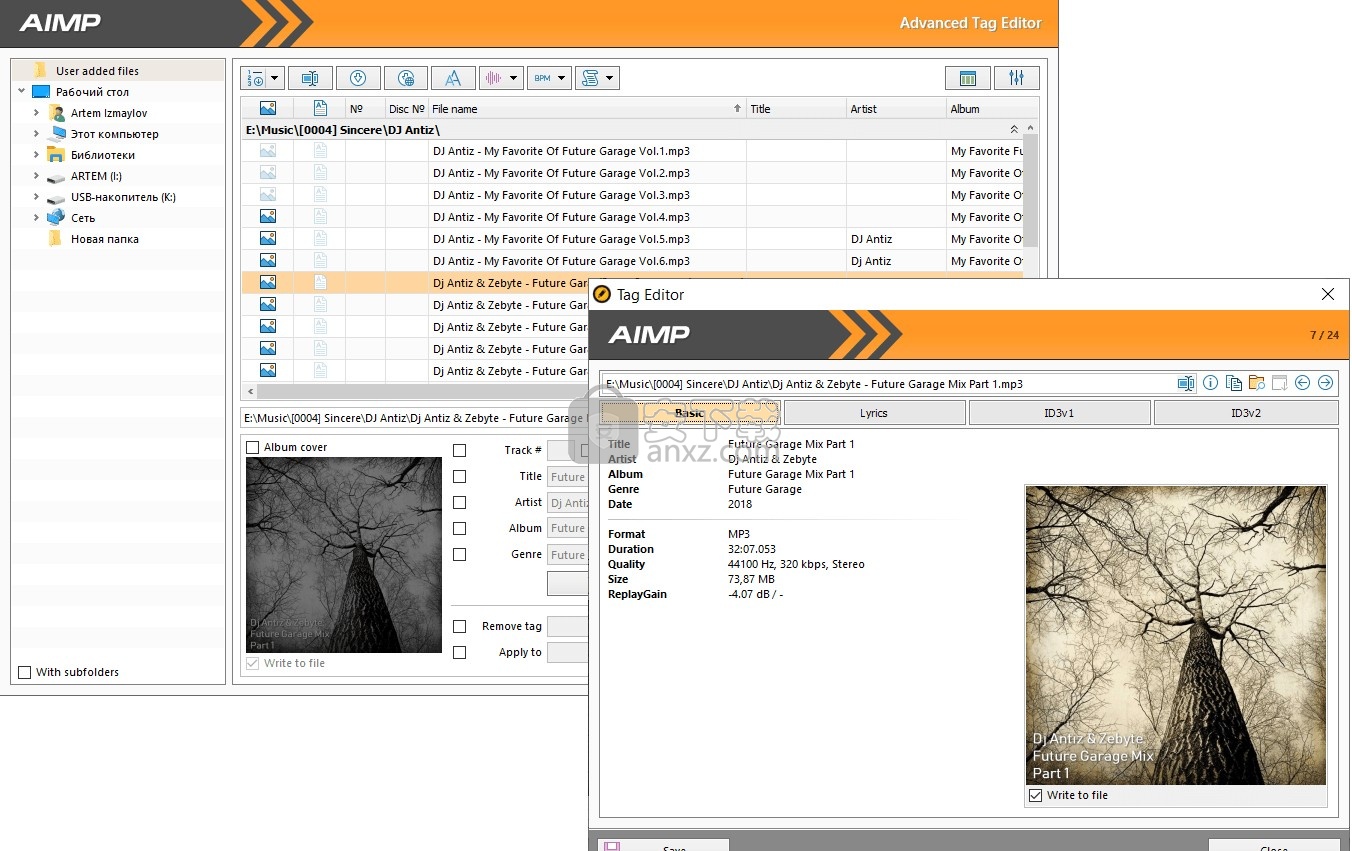Click the cover icon on Vol.4.mp3 row
Screen dimensions: 1352x851
[267, 216]
